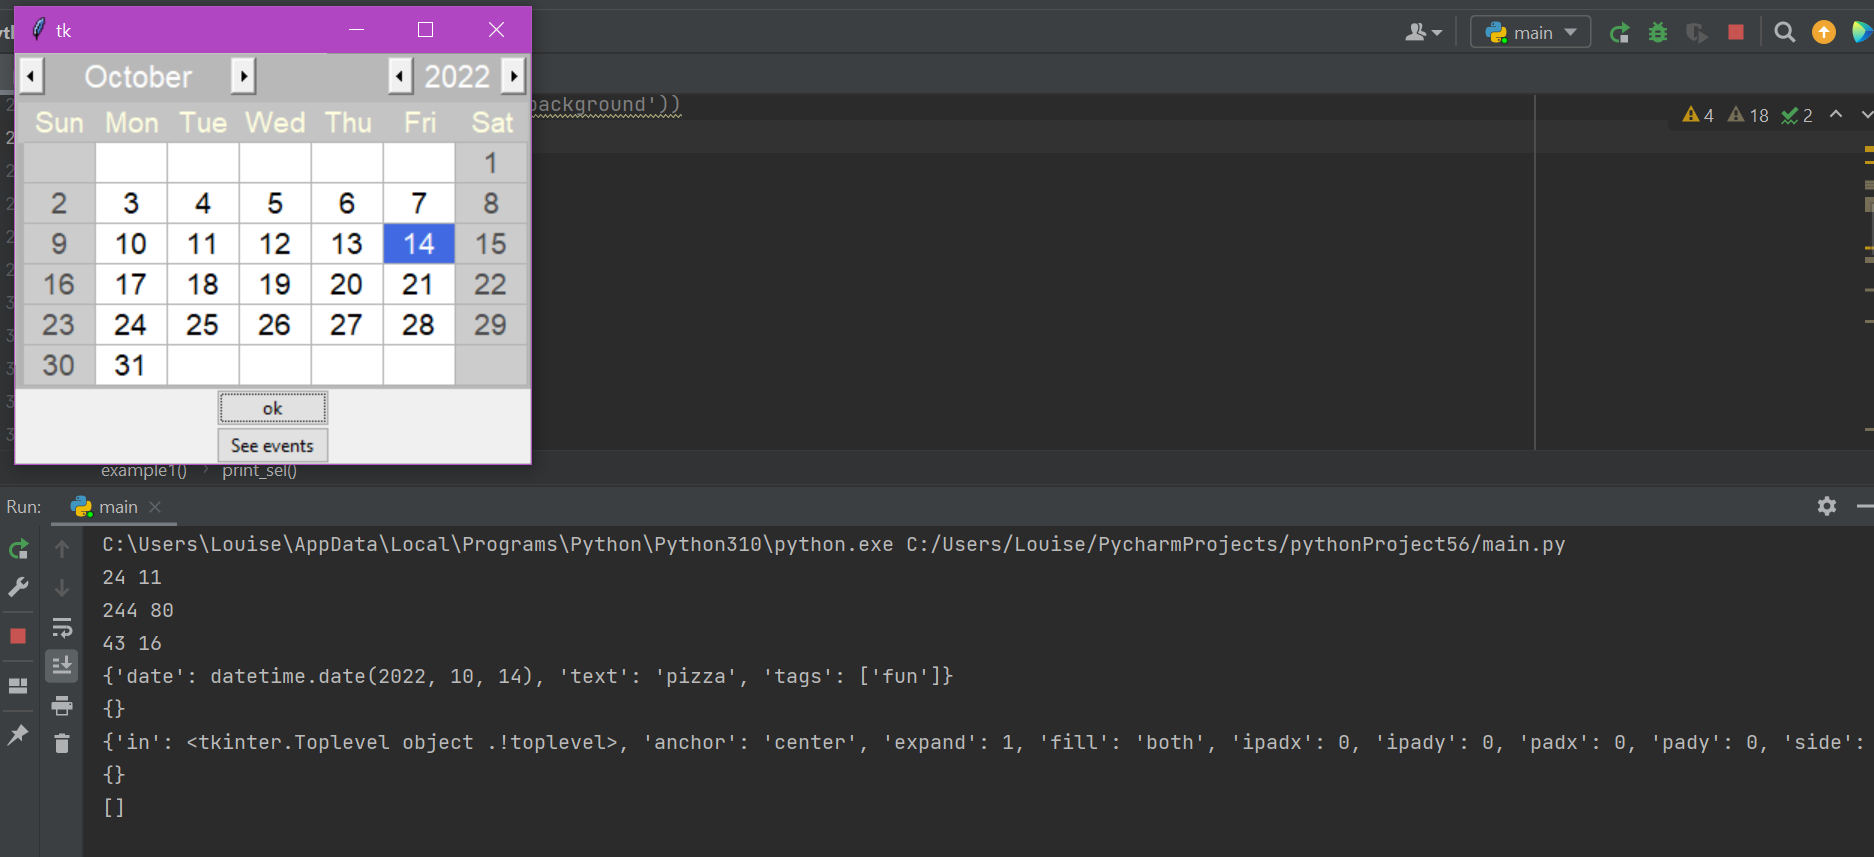Pick October 20 in the calendar
The image size is (1874, 857).
pyautogui.click(x=347, y=284)
